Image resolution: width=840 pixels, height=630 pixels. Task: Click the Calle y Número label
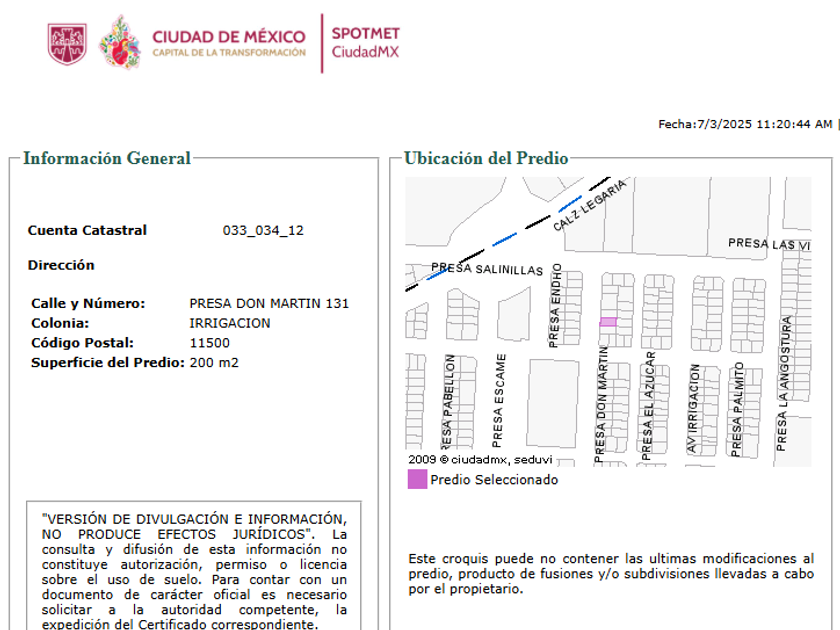pos(88,304)
